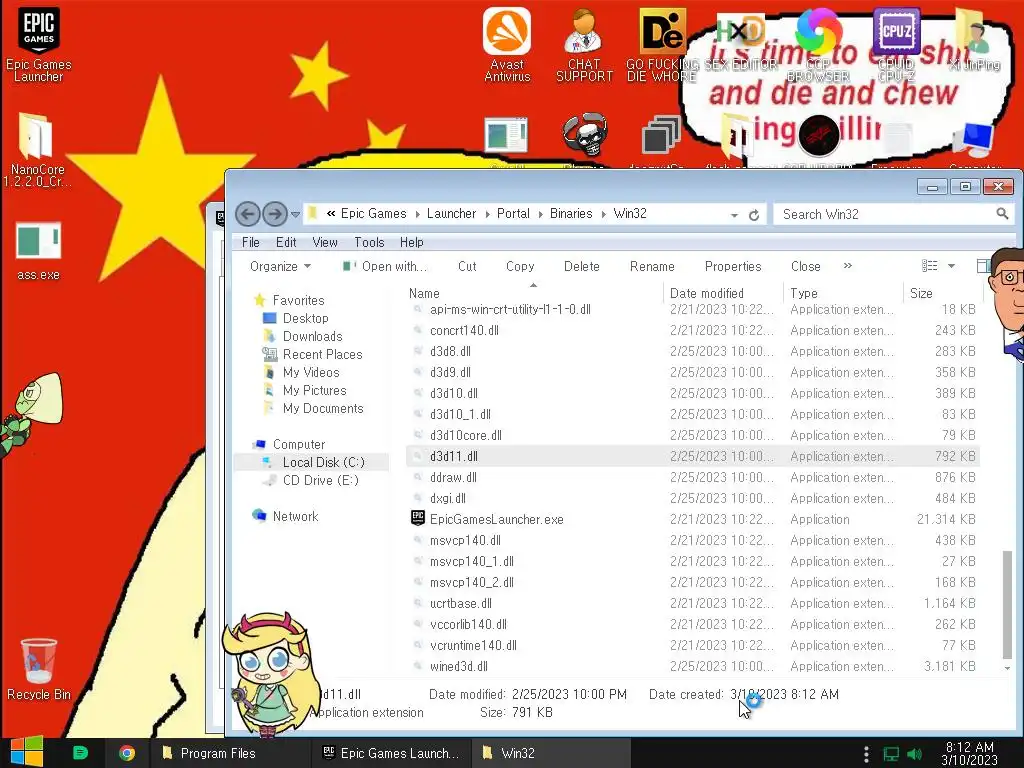
Task: Click the Windows Start button
Action: (27, 752)
